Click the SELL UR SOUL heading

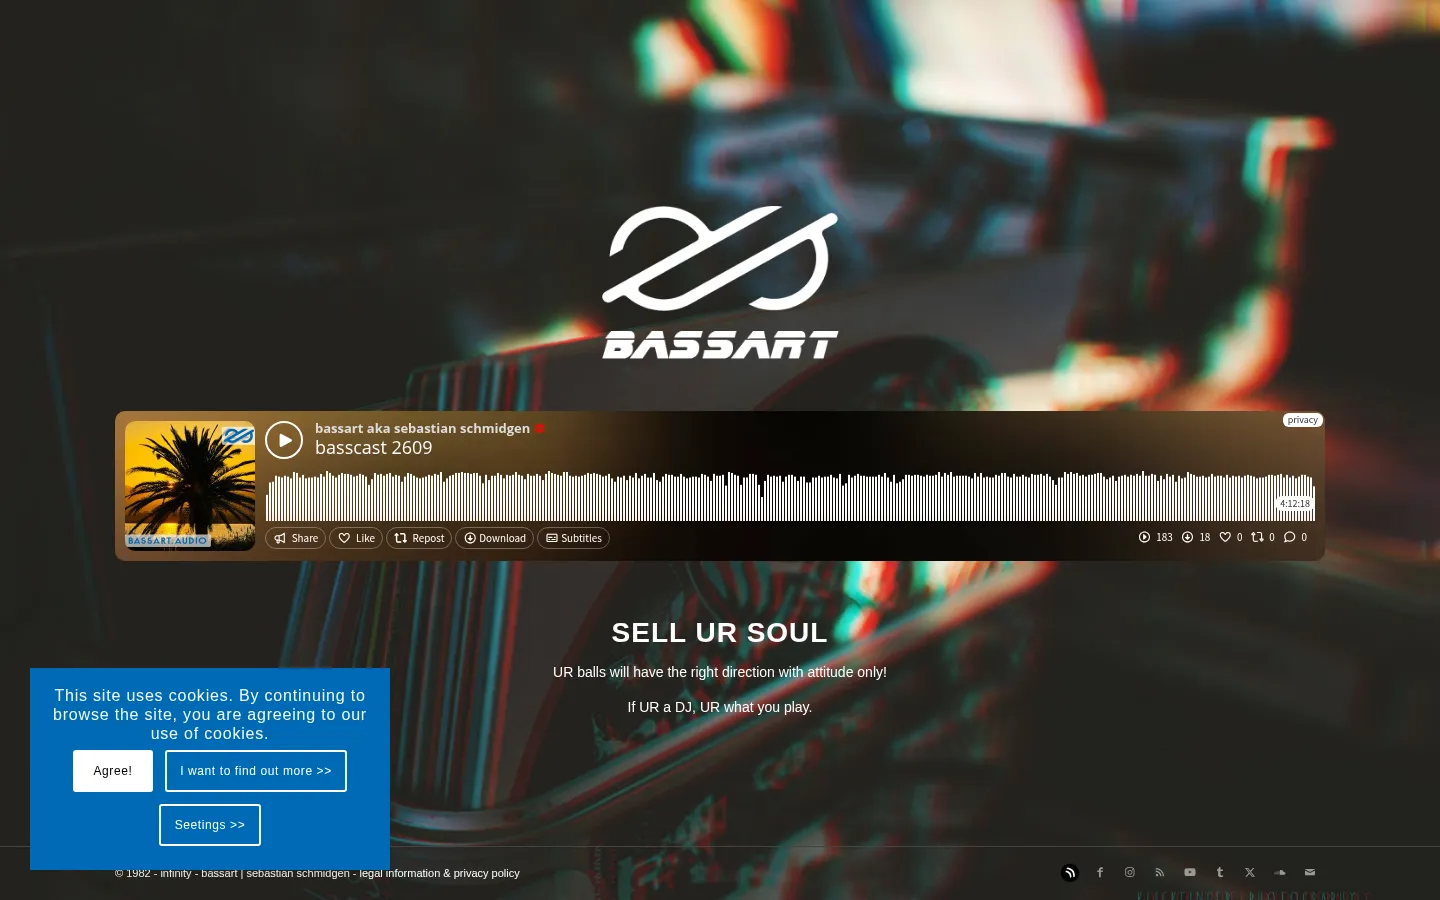coord(720,633)
